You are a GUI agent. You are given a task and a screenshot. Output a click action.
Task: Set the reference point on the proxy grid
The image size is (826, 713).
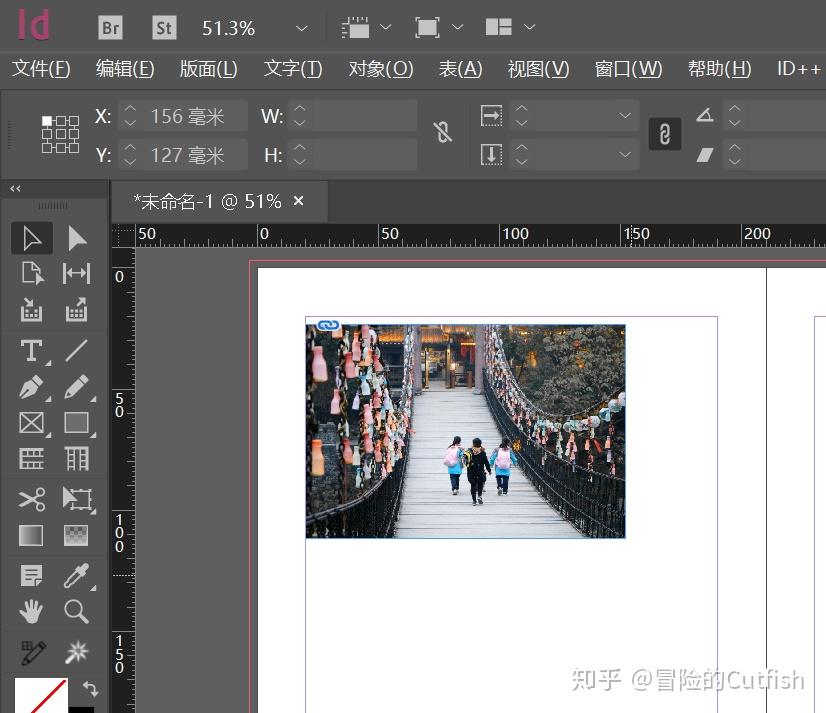[x=60, y=132]
